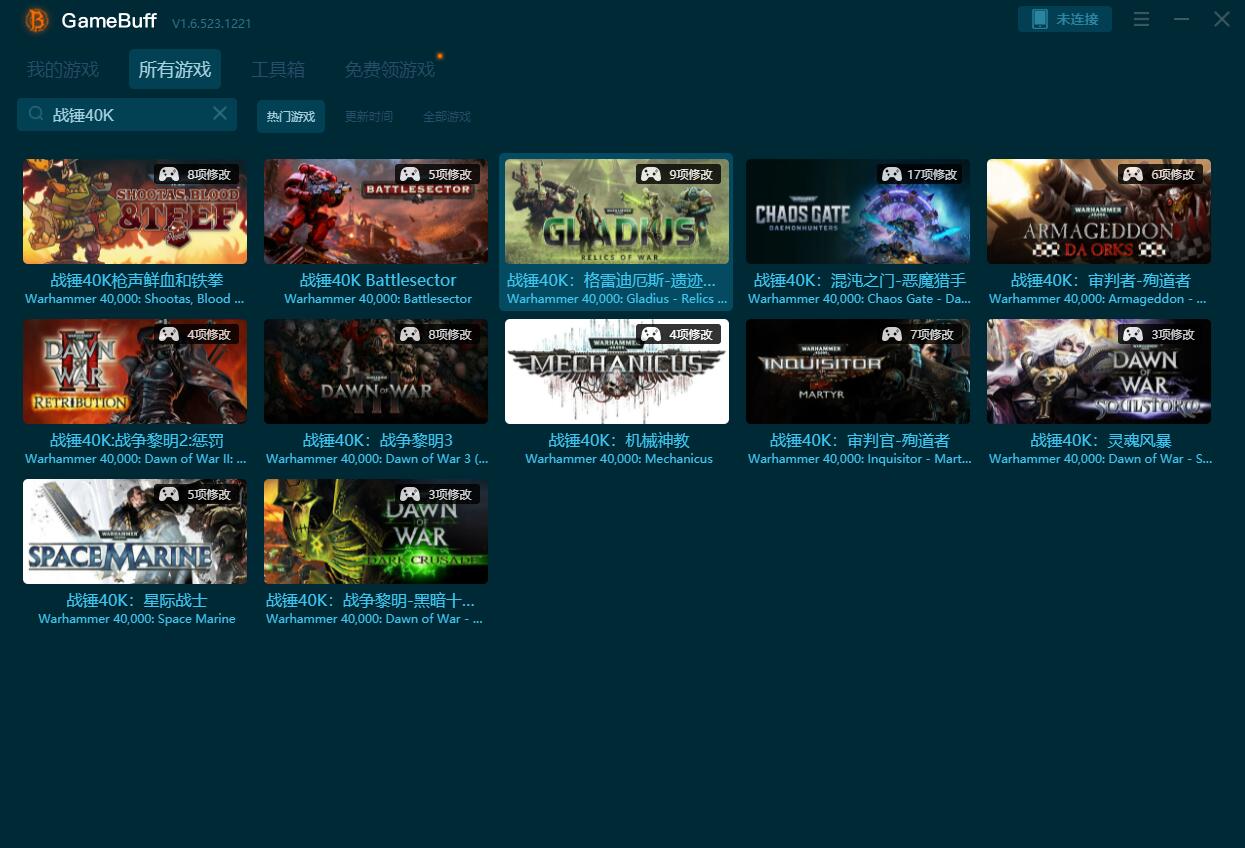The height and width of the screenshot is (848, 1245).
Task: Open the Dawn of War Dark Crusade cover
Action: click(x=376, y=531)
